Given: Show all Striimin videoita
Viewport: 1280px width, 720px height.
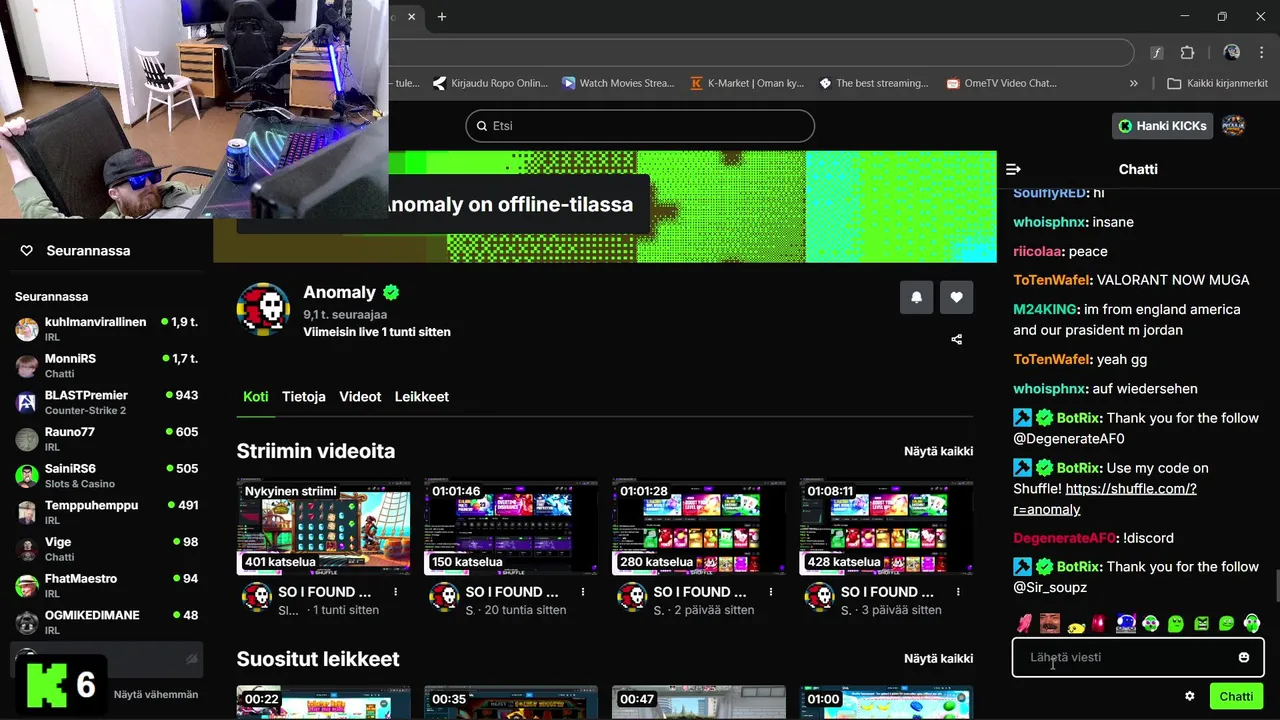Looking at the screenshot, I should pyautogui.click(x=938, y=451).
